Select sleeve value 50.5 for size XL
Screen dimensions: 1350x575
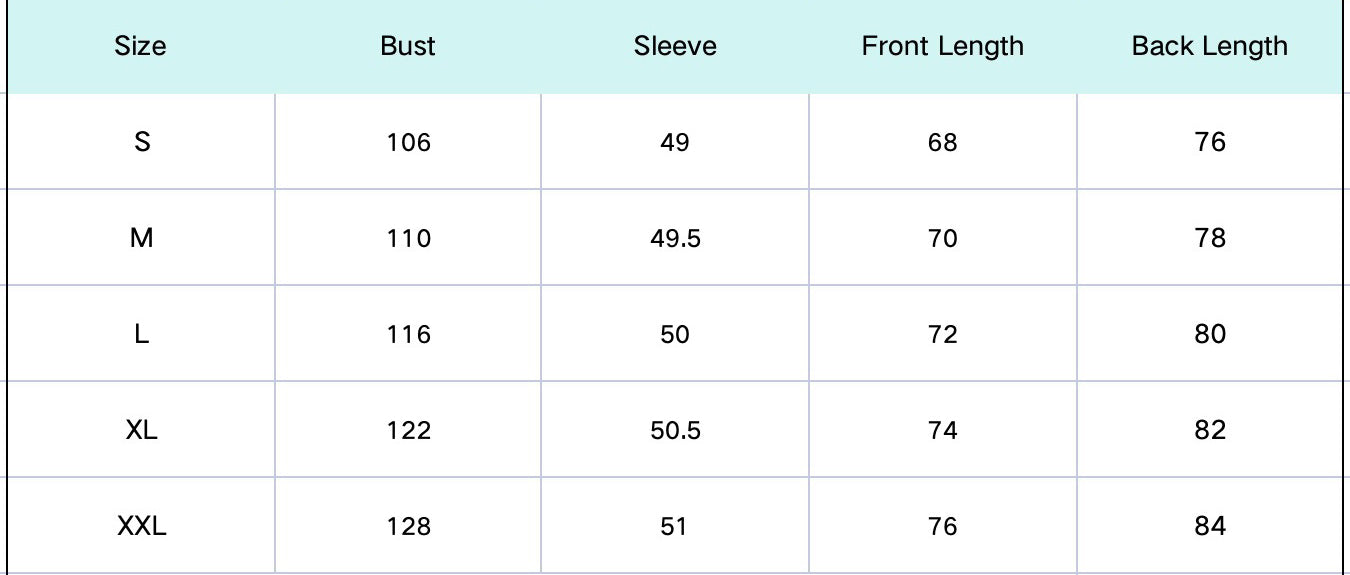675,431
